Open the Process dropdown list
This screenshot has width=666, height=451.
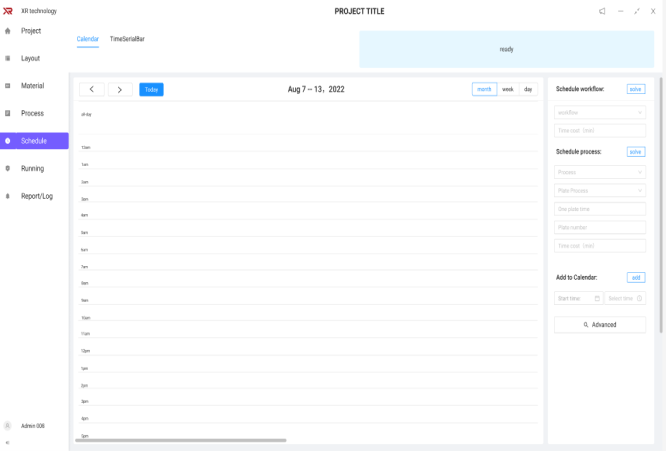pyautogui.click(x=600, y=172)
